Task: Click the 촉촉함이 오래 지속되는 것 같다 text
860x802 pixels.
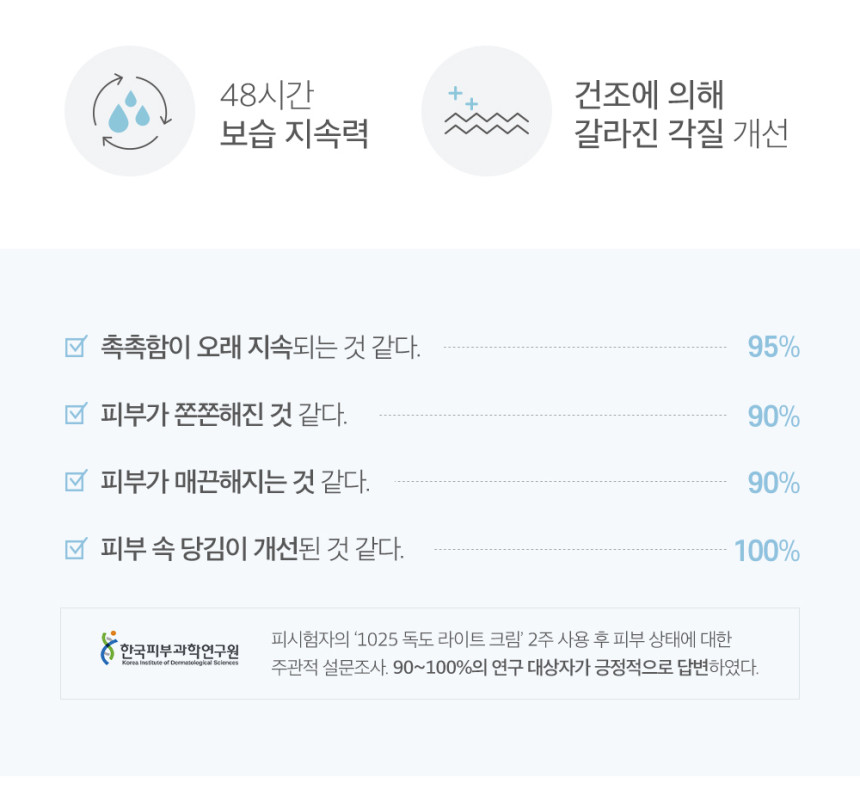Action: (x=261, y=347)
